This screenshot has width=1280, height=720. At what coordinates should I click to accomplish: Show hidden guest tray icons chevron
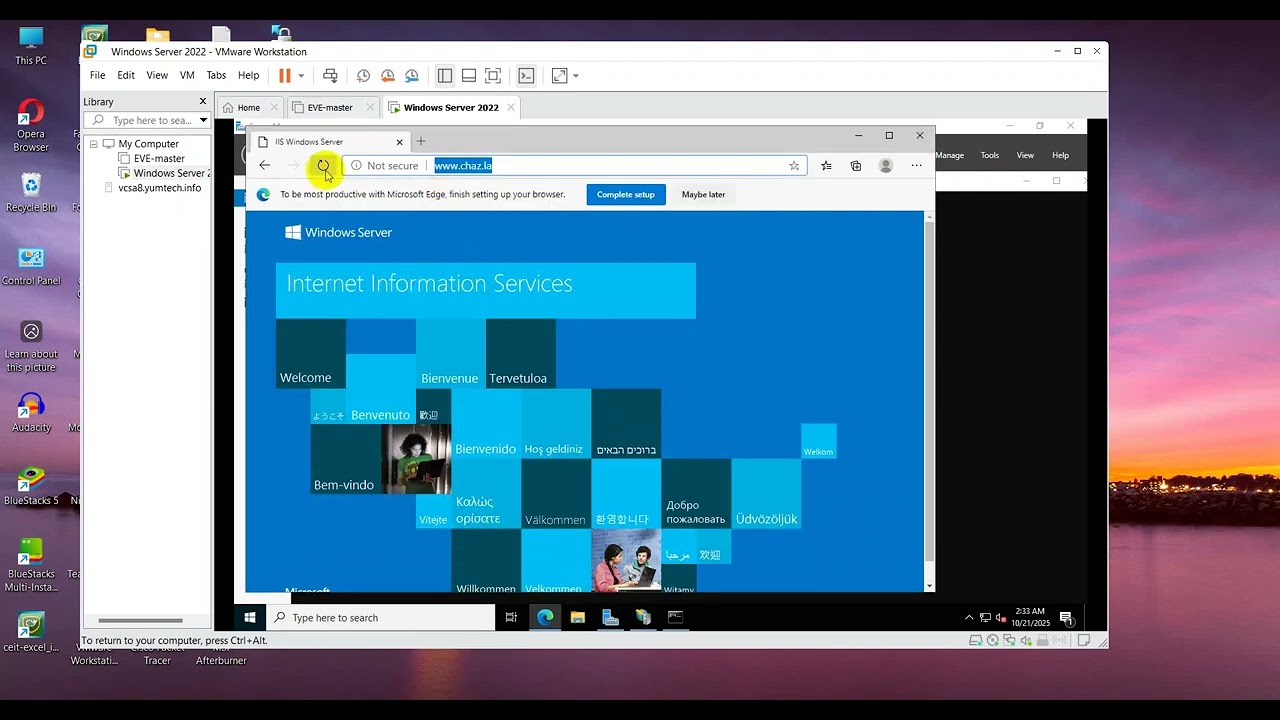(969, 617)
